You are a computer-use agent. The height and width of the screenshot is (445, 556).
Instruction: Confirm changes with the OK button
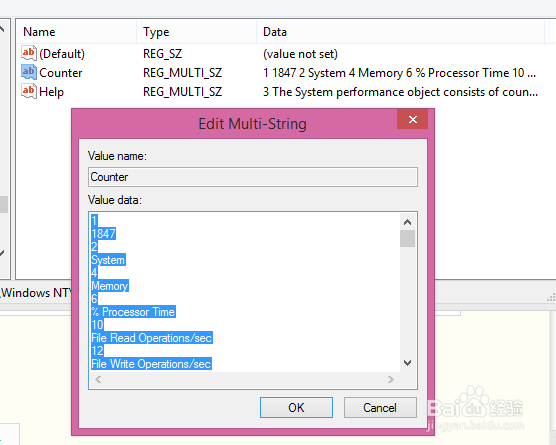coord(296,407)
